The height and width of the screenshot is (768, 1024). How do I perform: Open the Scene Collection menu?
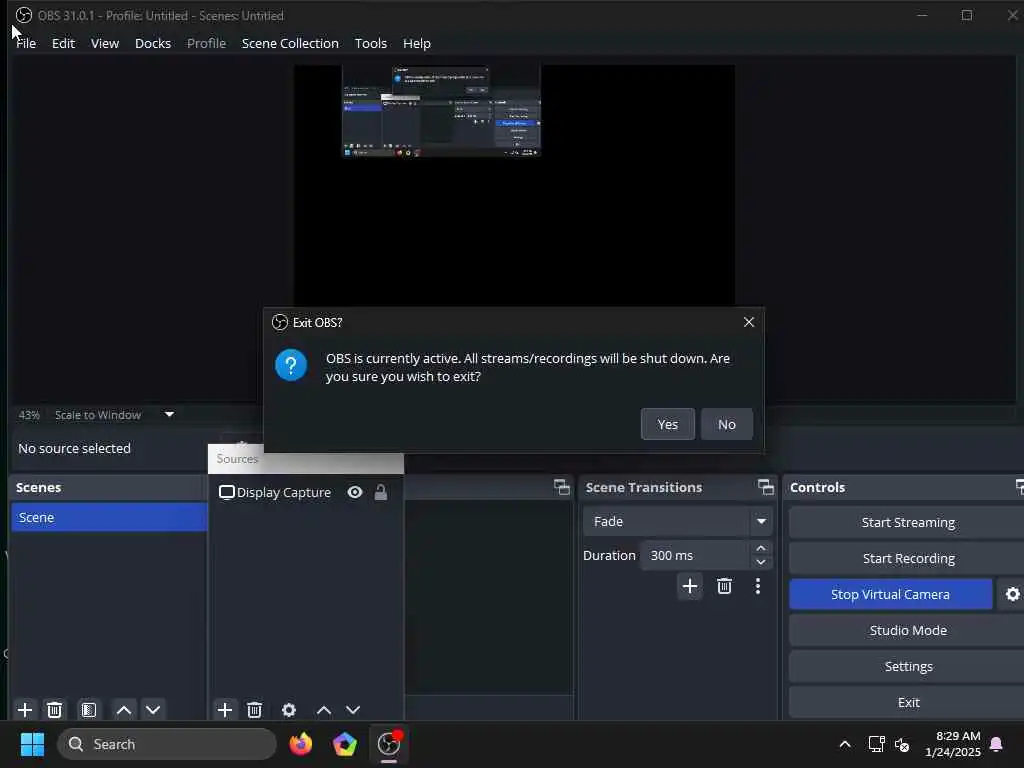point(290,43)
